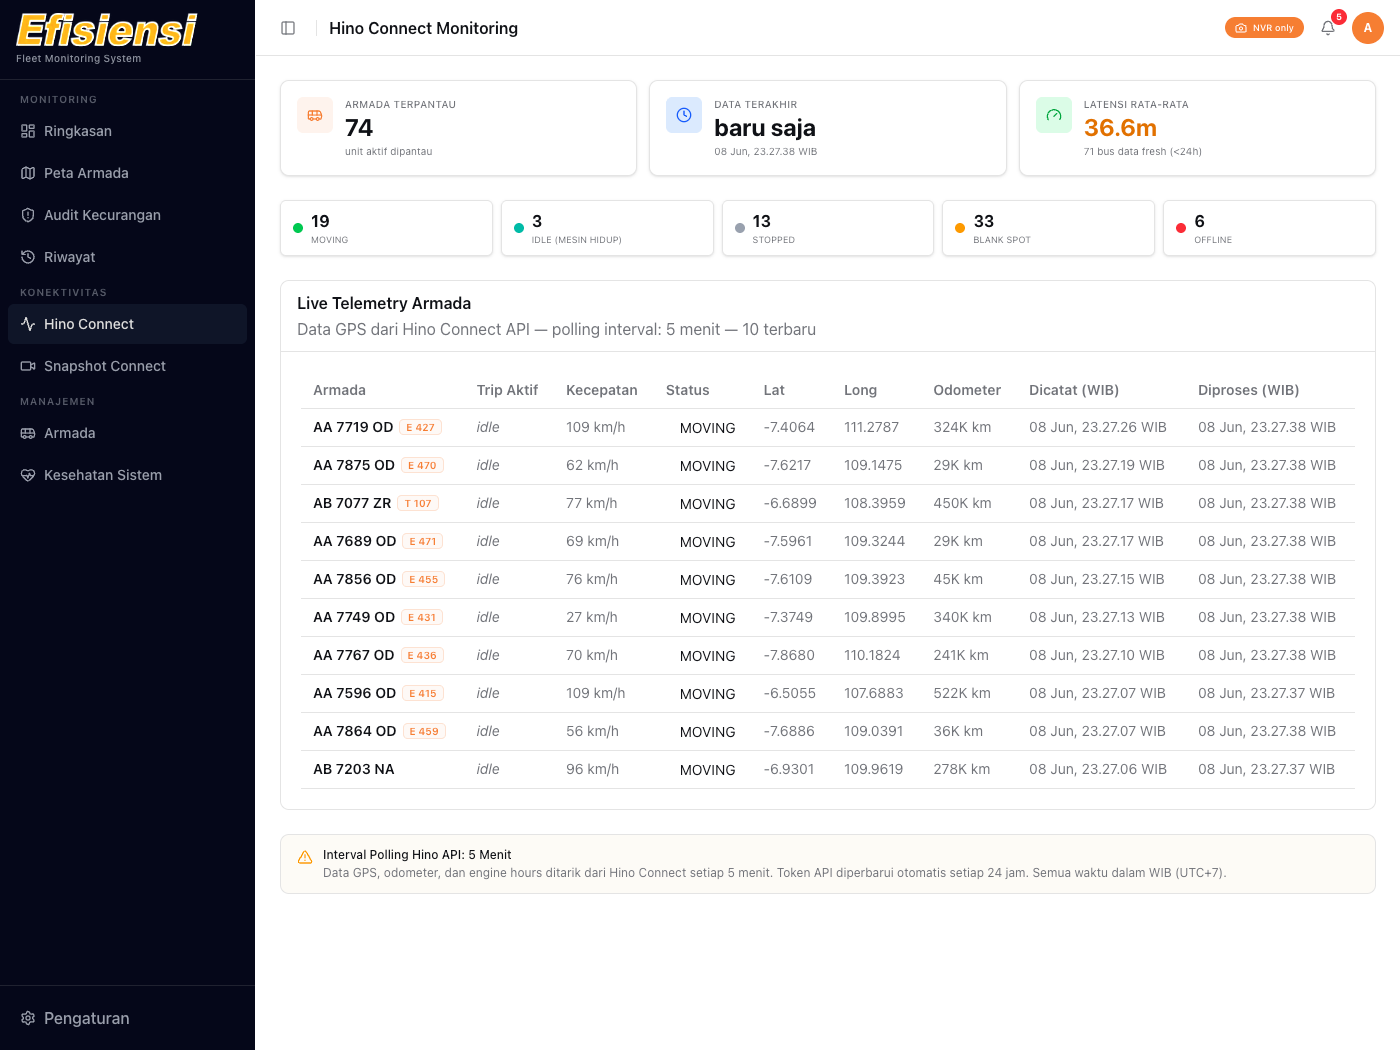Select the 6 Offline status card
Viewport: 1400px width, 1050px height.
[1269, 228]
